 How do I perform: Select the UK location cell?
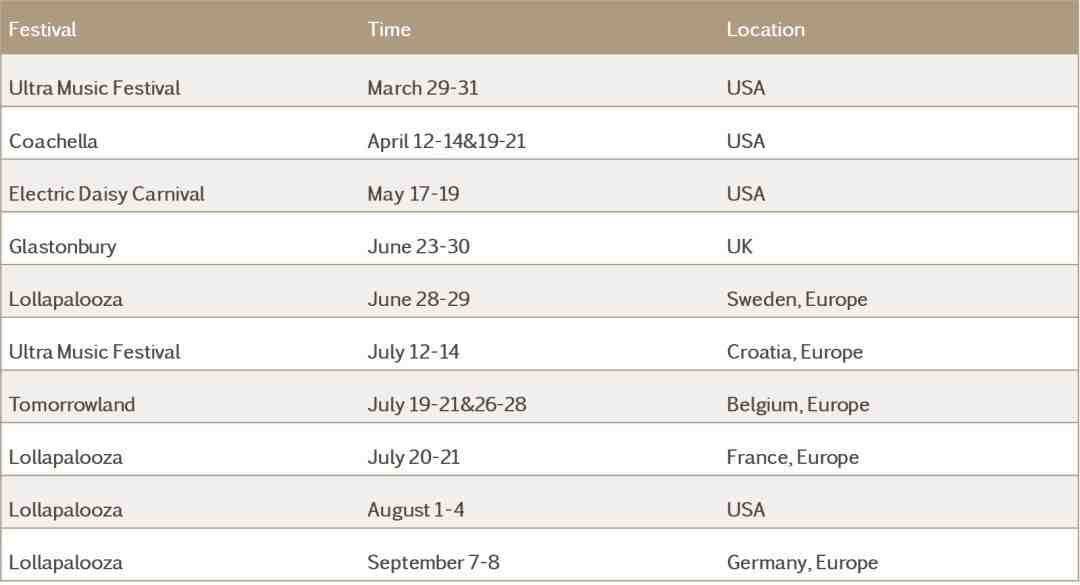739,247
